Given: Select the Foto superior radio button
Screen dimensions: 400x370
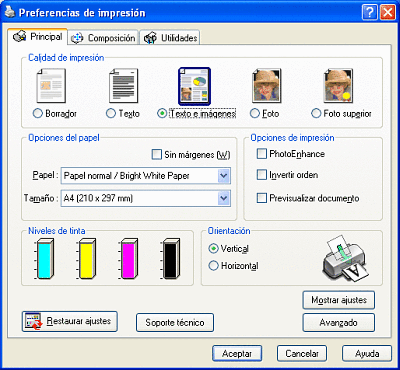Looking at the screenshot, I should [316, 114].
